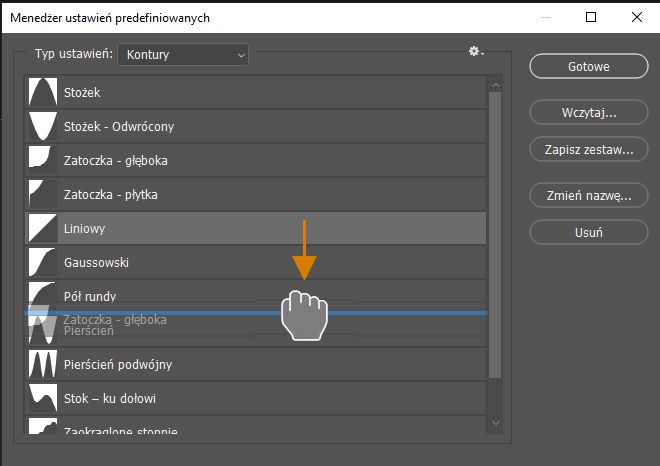Close the Menedżer ustawień predefiniowanych dialog
This screenshot has width=660, height=466.
[x=637, y=17]
